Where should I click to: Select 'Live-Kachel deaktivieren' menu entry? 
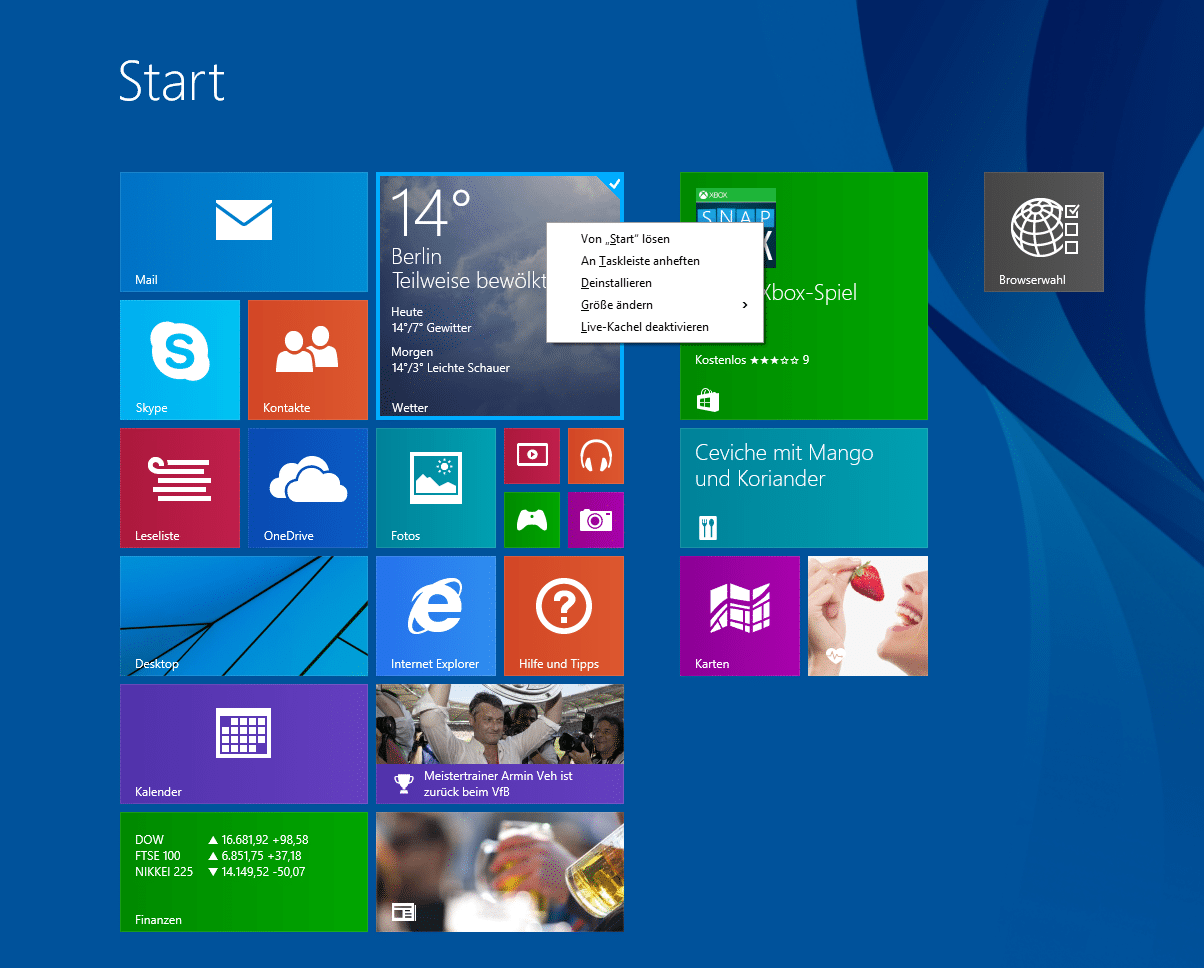click(655, 327)
